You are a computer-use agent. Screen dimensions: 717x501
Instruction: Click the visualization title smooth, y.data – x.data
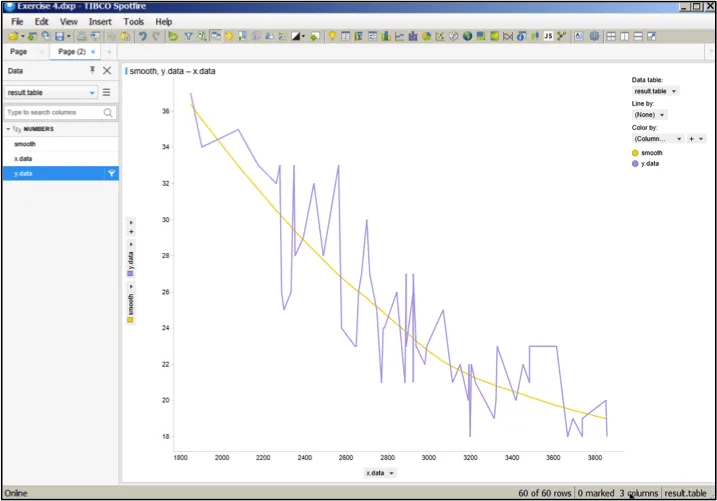point(172,71)
